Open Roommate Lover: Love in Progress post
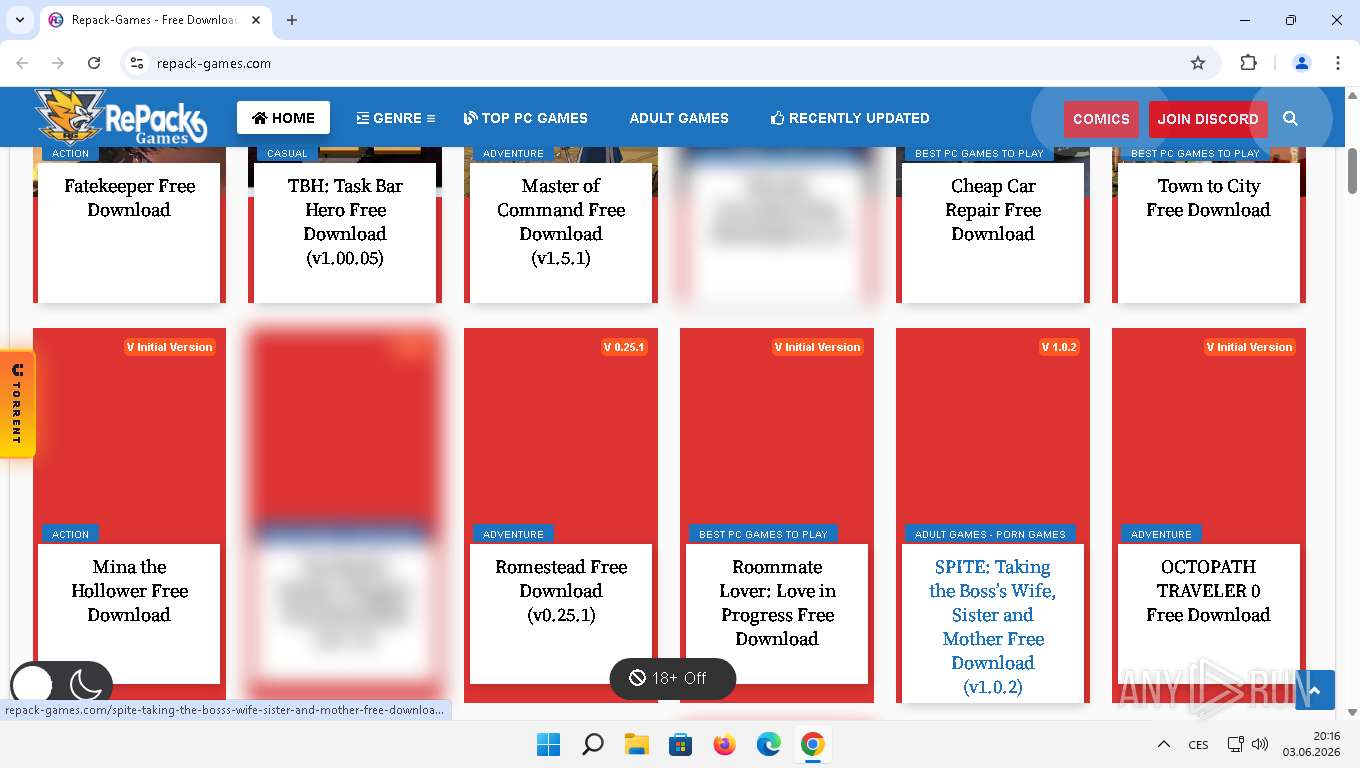1360x768 pixels. [x=777, y=603]
